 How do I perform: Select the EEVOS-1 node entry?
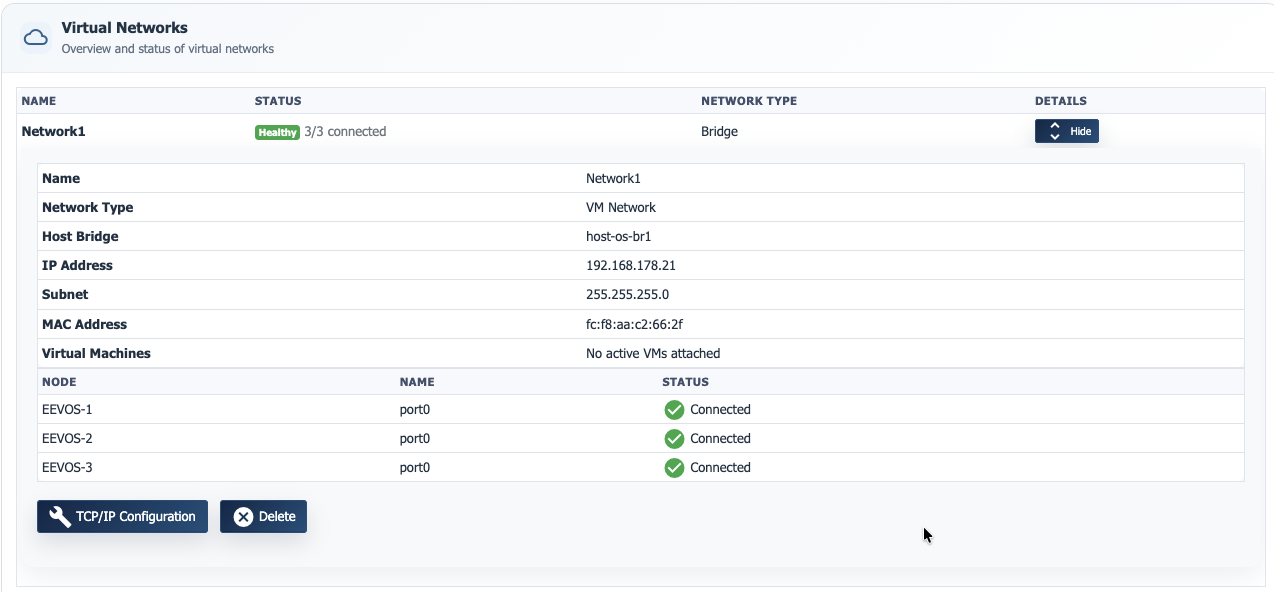pyautogui.click(x=67, y=409)
